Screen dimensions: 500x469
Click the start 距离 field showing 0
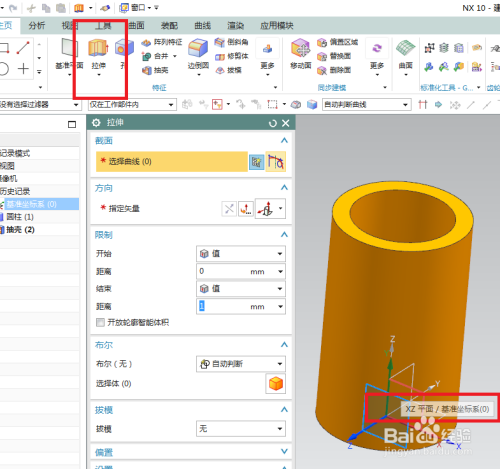click(241, 271)
